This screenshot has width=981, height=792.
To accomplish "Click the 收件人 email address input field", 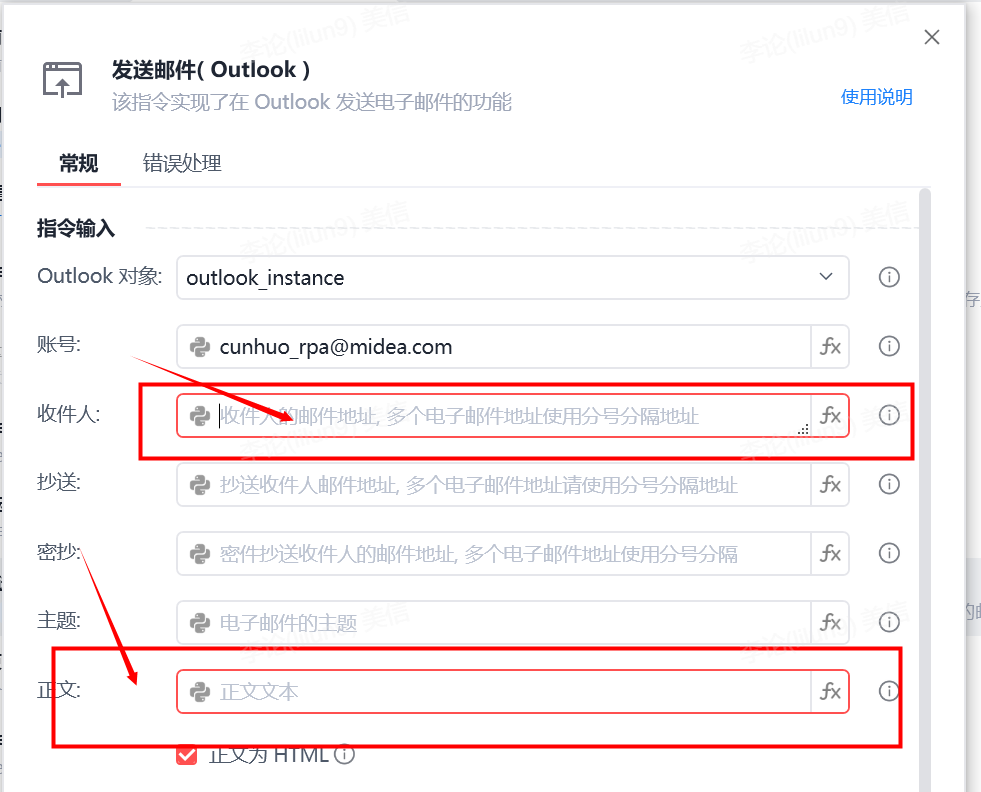I will (494, 415).
